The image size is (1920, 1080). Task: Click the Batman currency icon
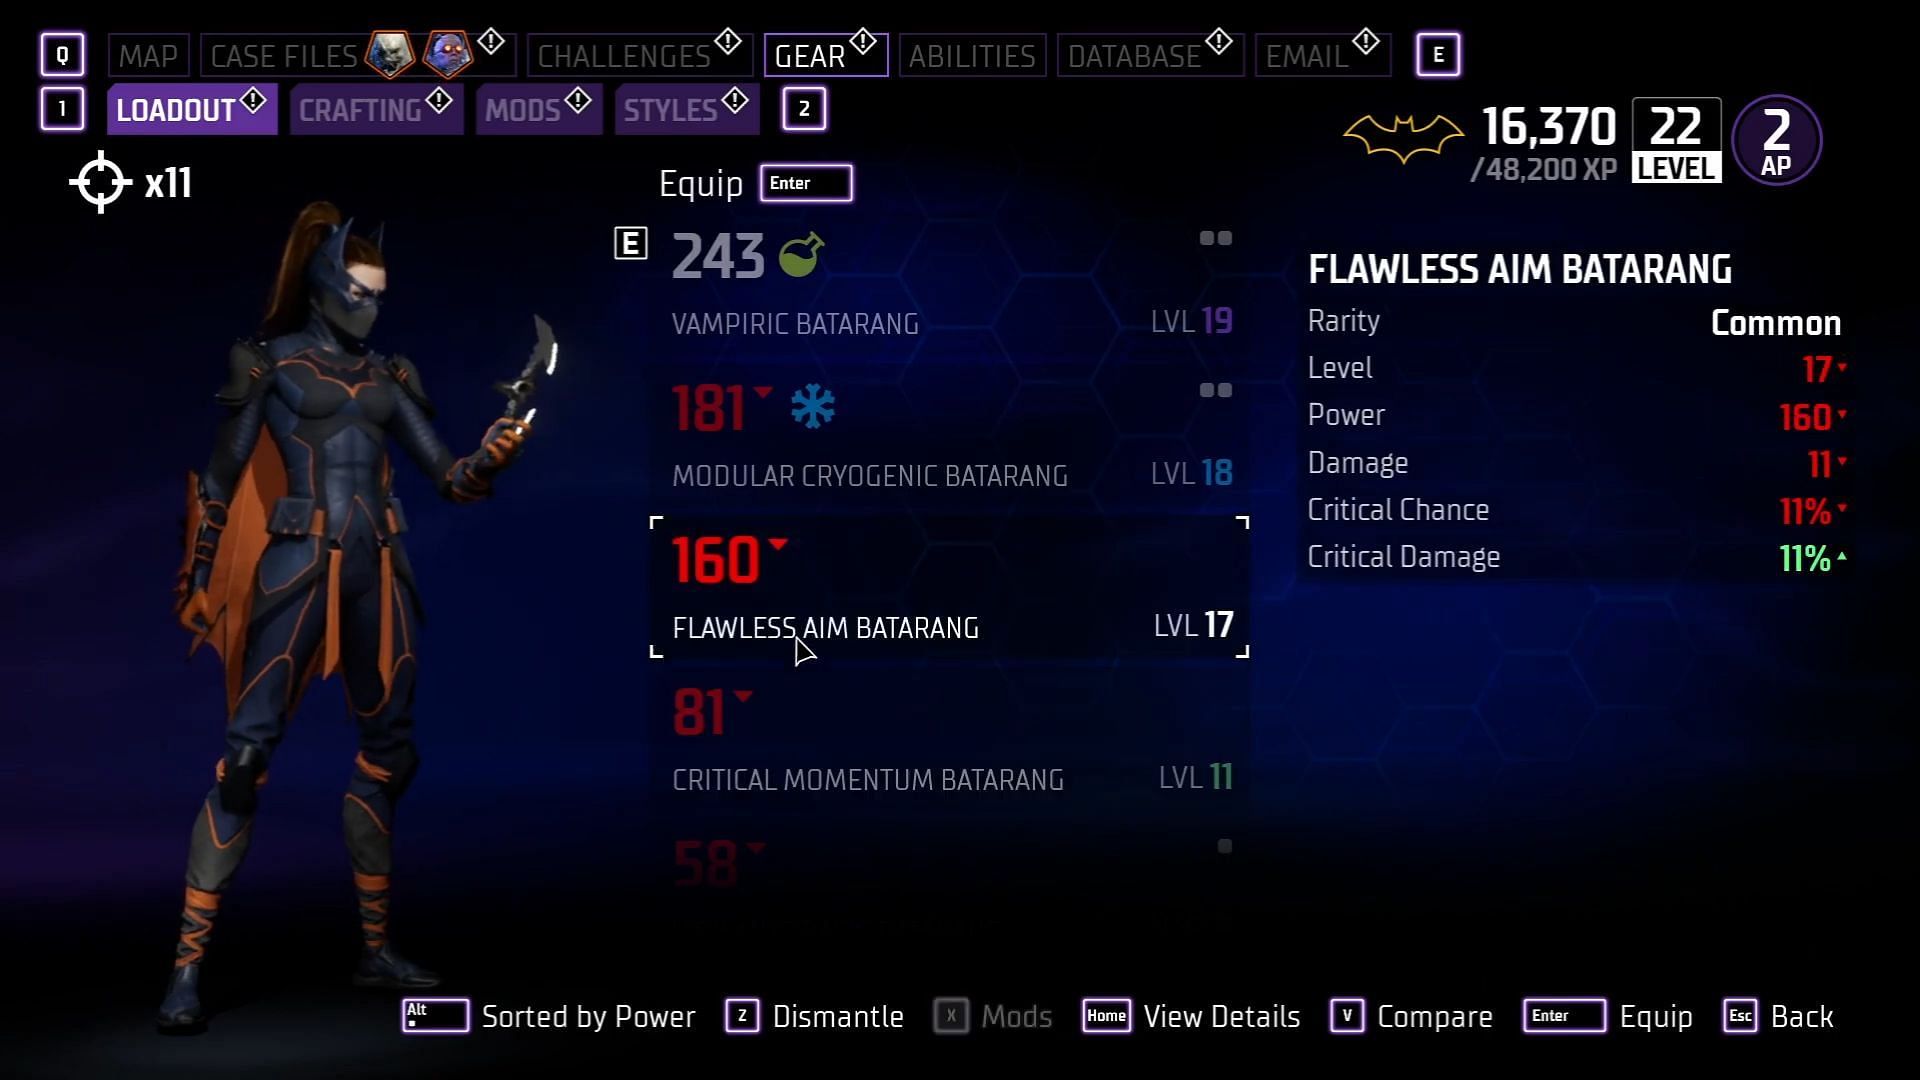(1403, 137)
